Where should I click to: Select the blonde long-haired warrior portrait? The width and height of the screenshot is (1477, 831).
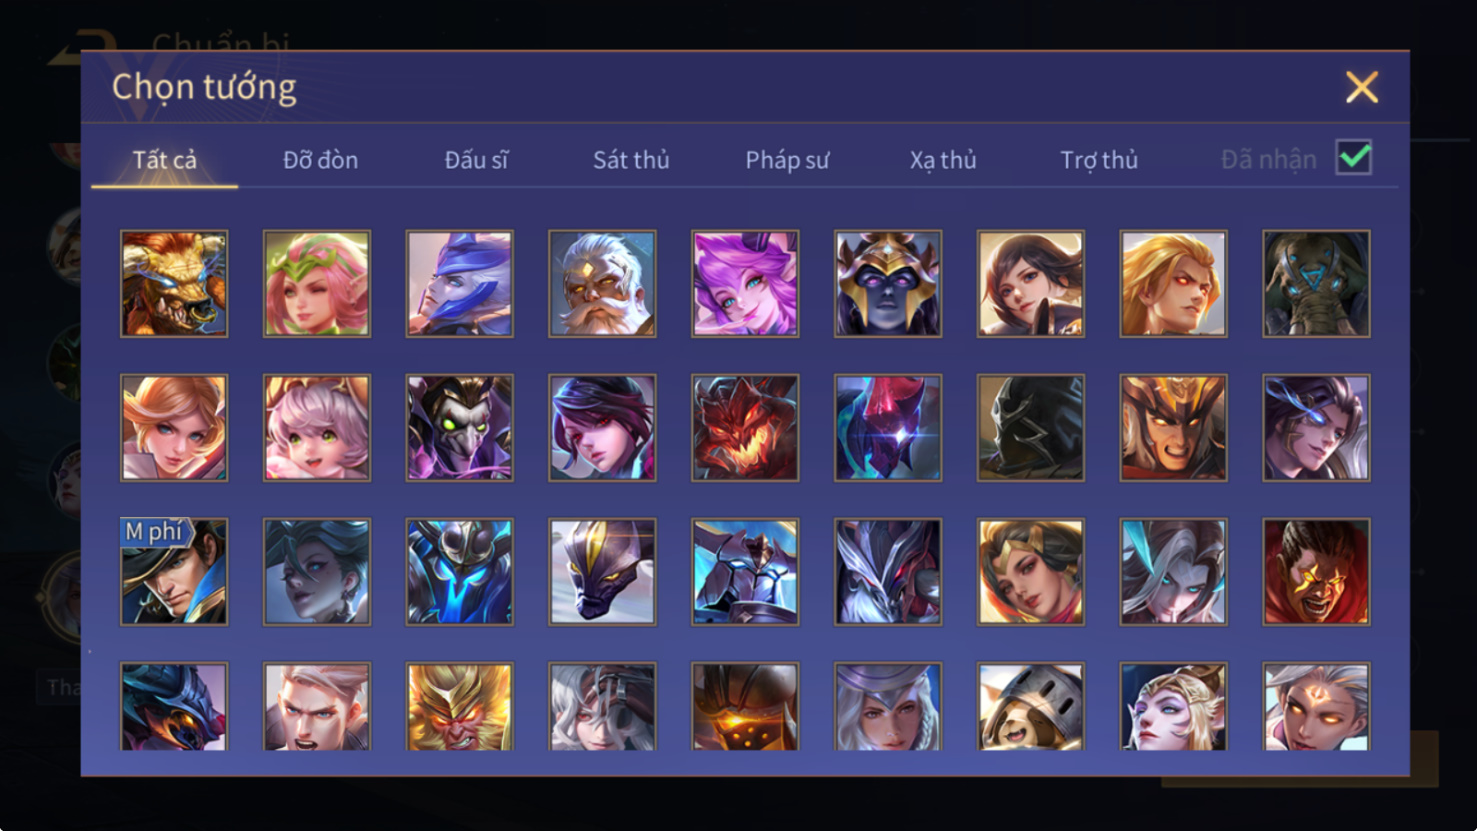(x=1173, y=284)
